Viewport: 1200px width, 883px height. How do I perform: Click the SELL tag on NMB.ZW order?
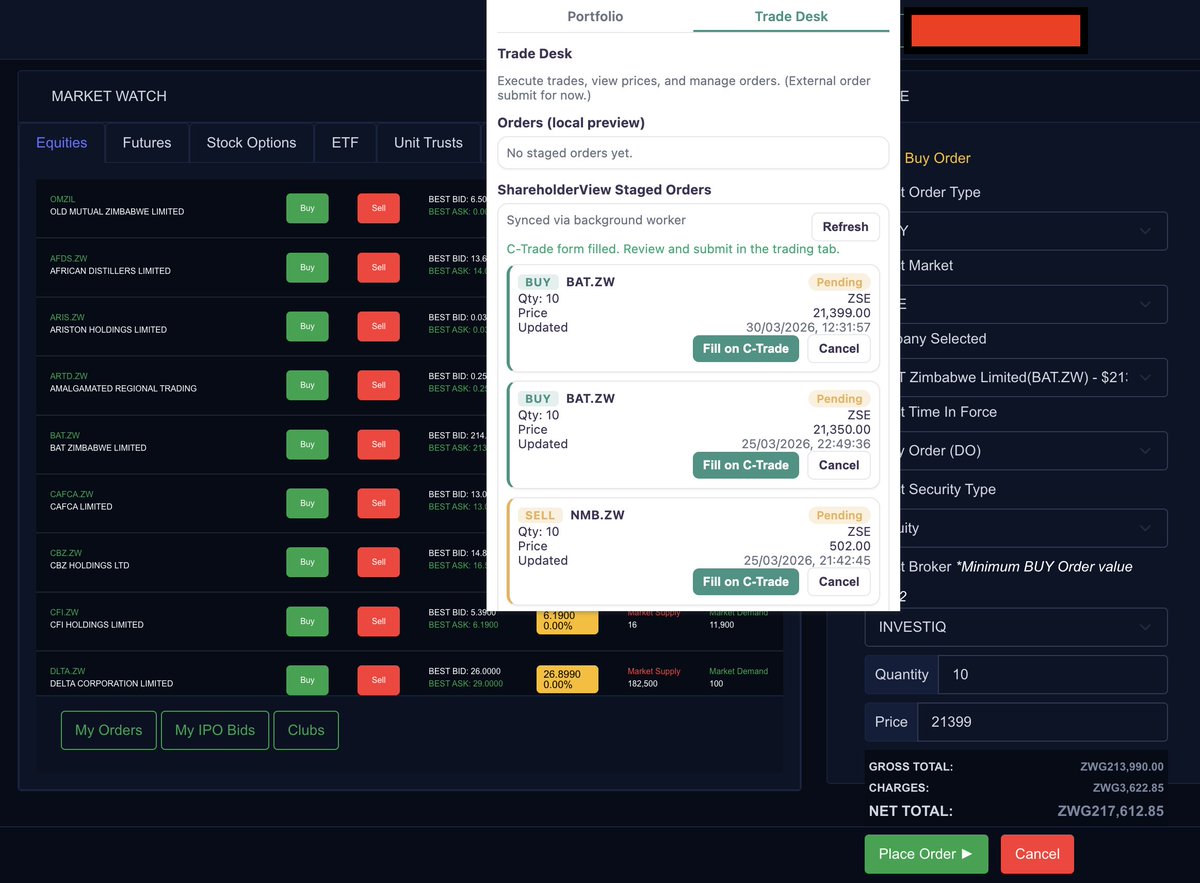[540, 515]
